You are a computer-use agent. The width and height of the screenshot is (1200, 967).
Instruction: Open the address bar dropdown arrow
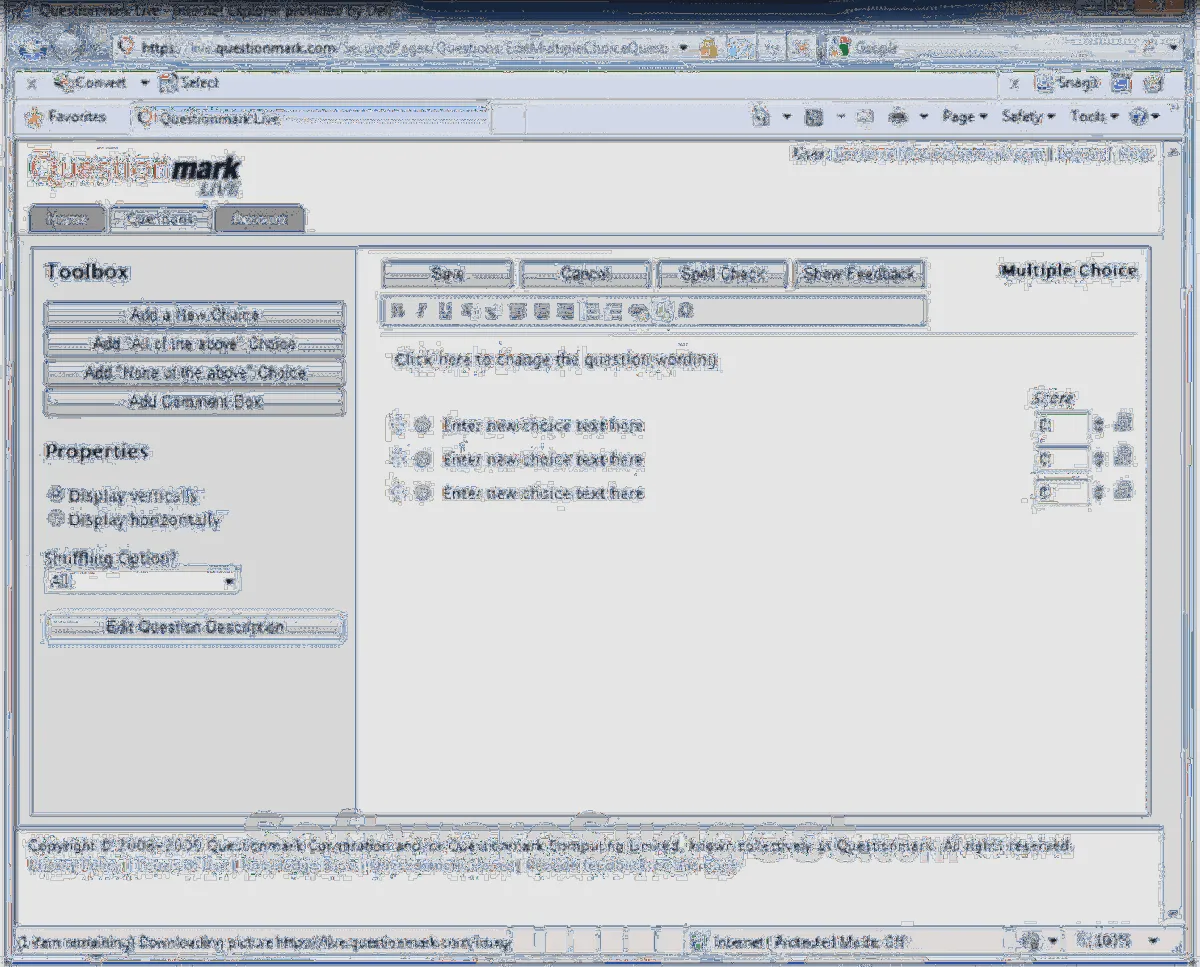[x=683, y=48]
